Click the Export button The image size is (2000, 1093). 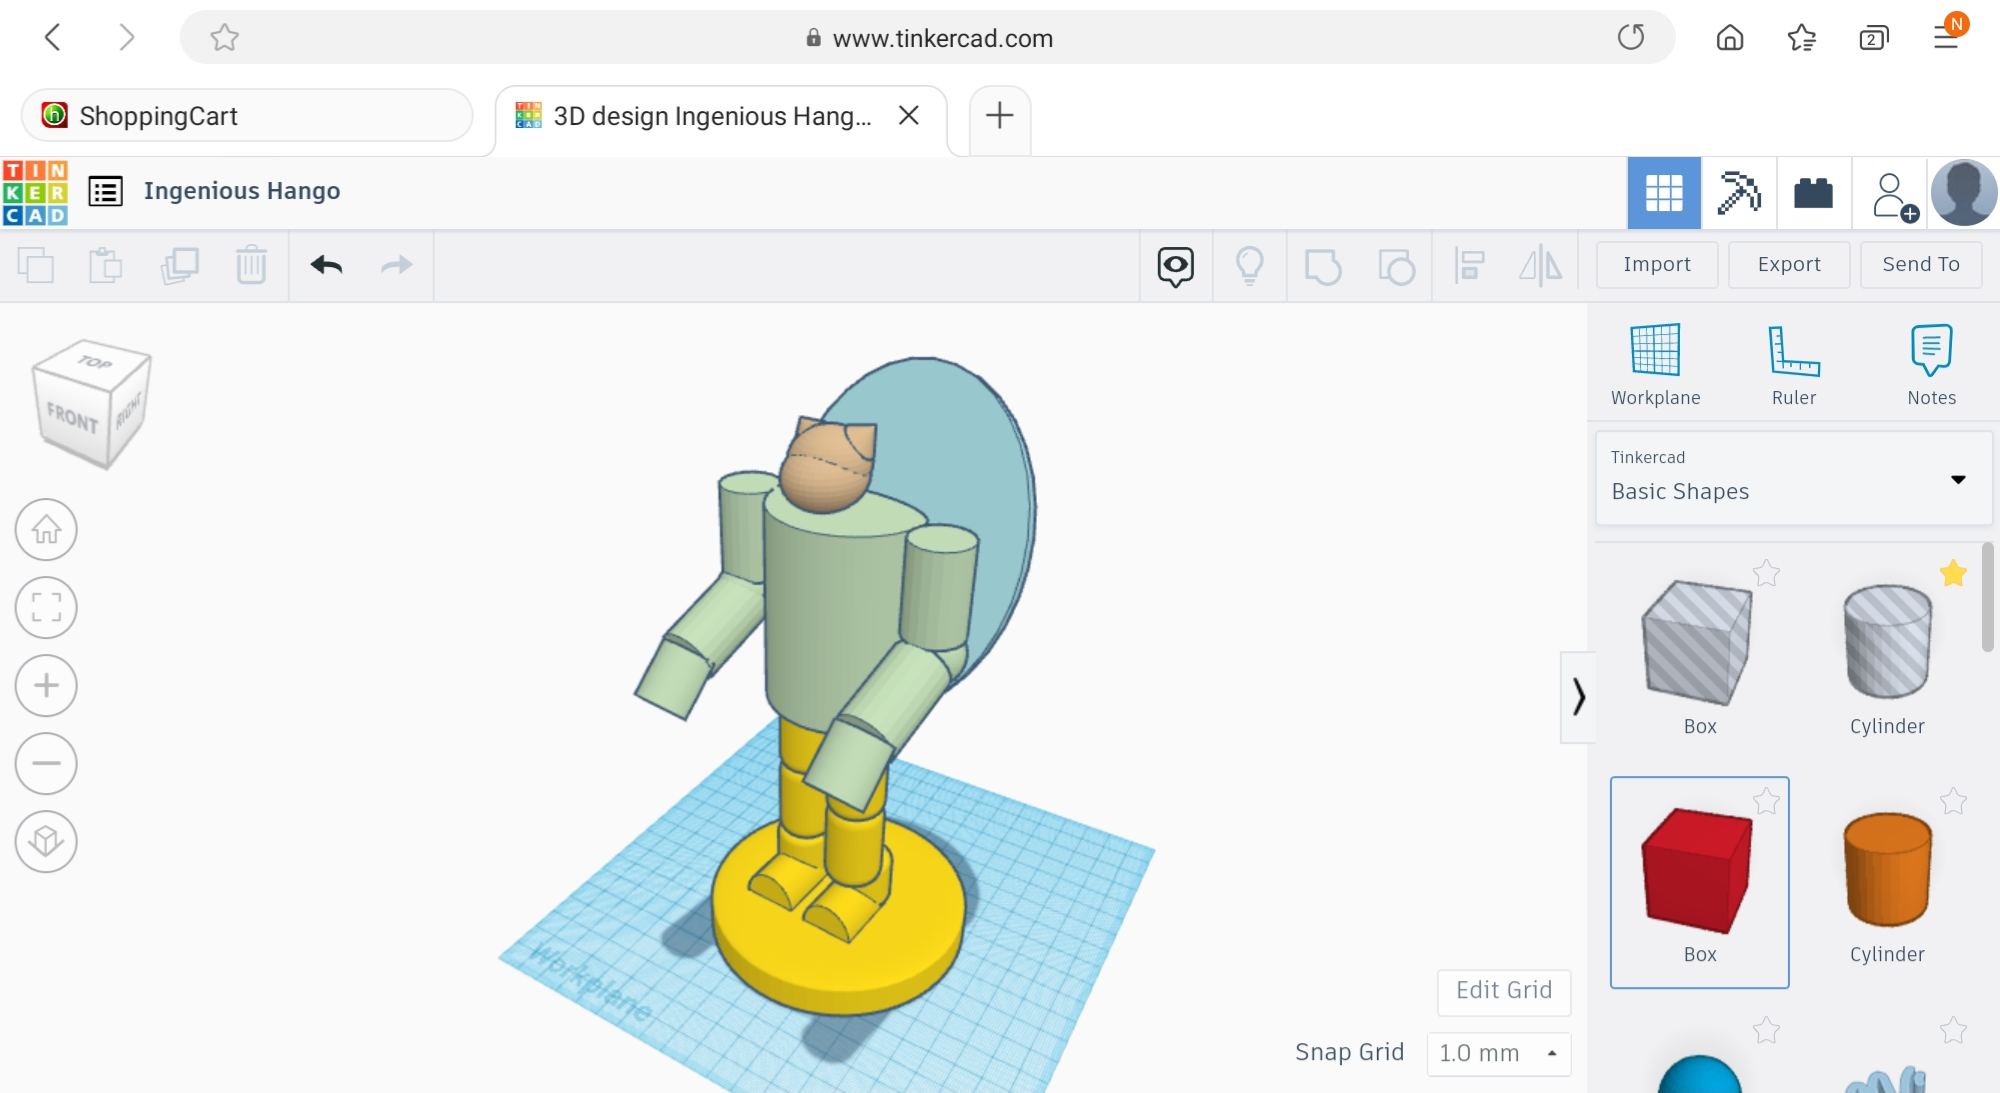tap(1788, 264)
